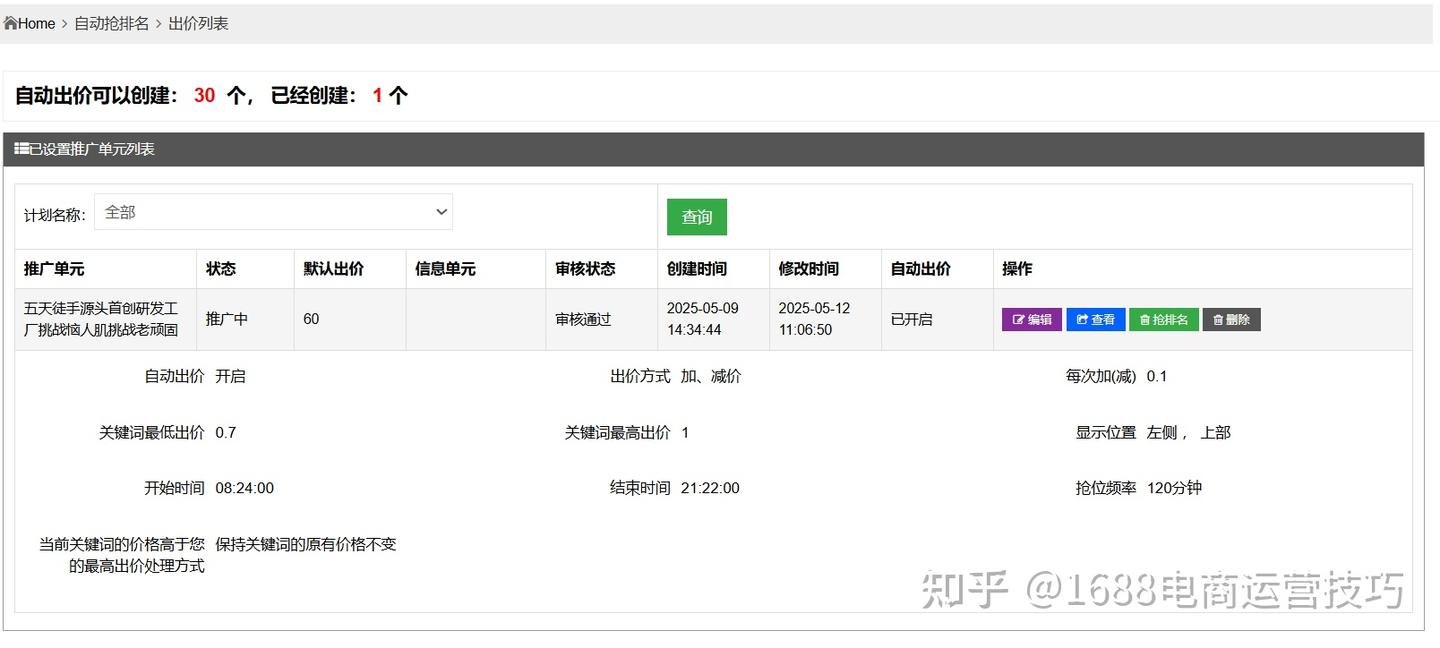Click the list icon in the 已设置推广单元列表 header
1440x648 pixels.
[21, 149]
